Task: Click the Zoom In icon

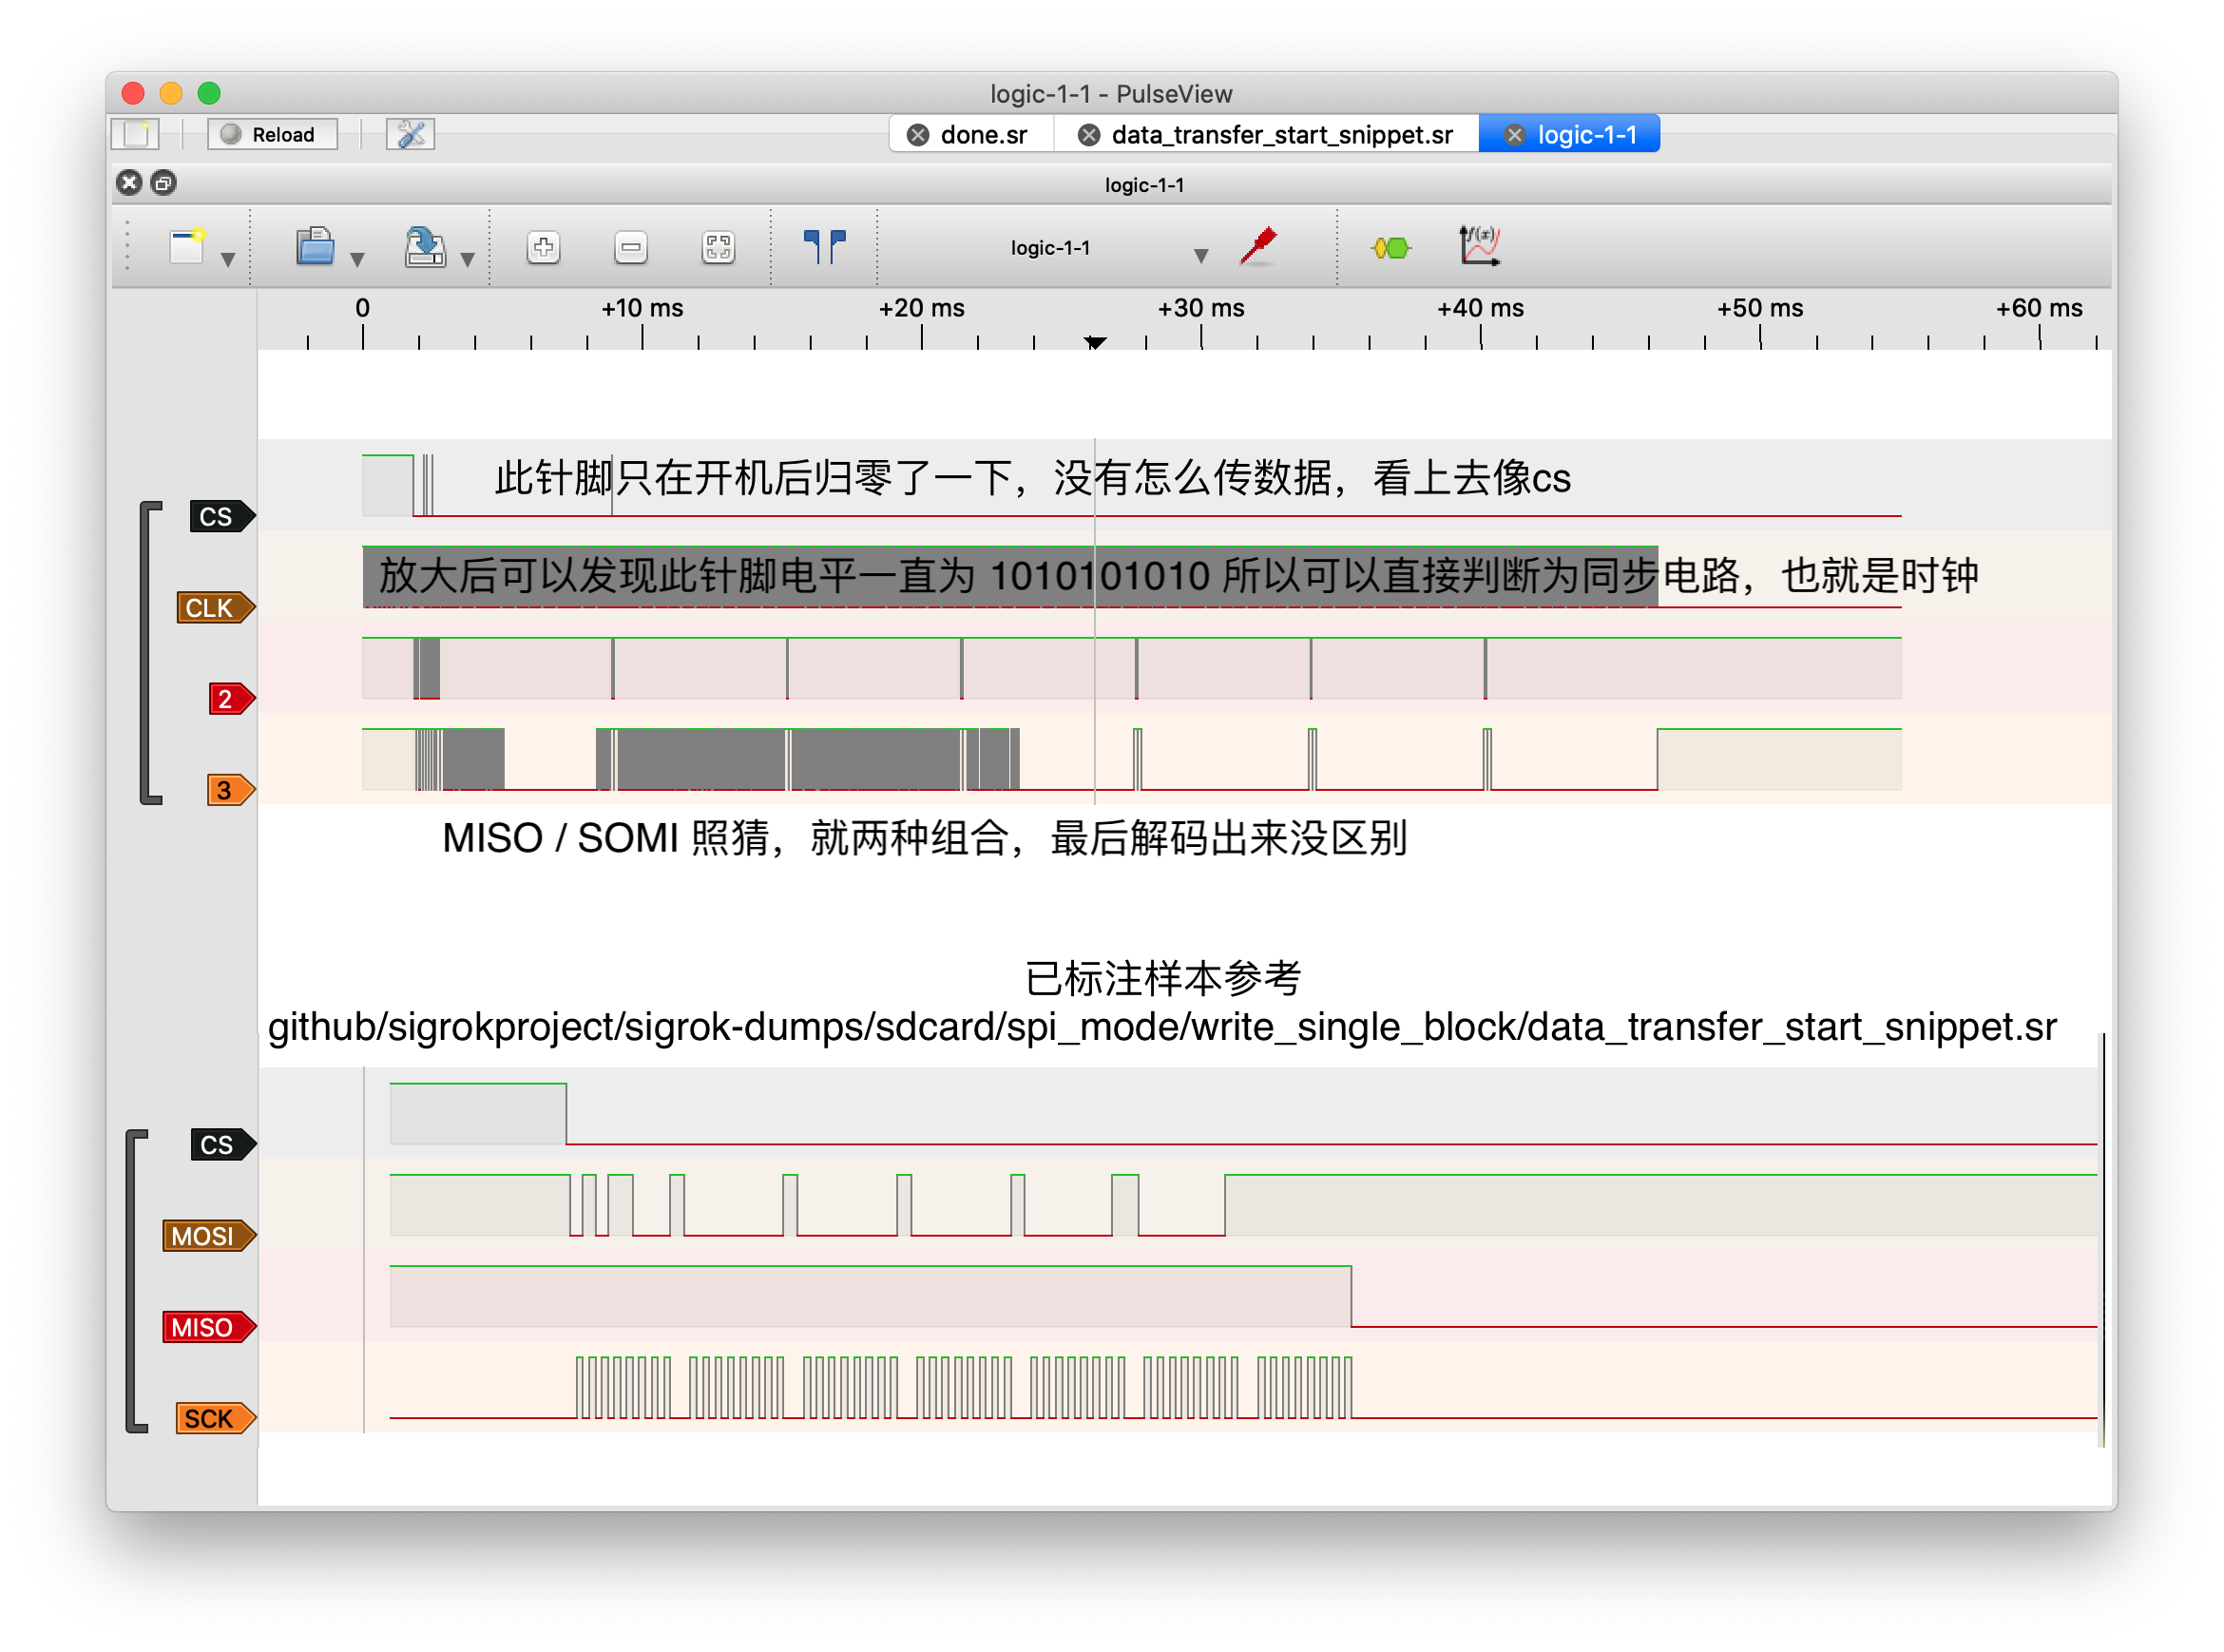Action: (543, 247)
